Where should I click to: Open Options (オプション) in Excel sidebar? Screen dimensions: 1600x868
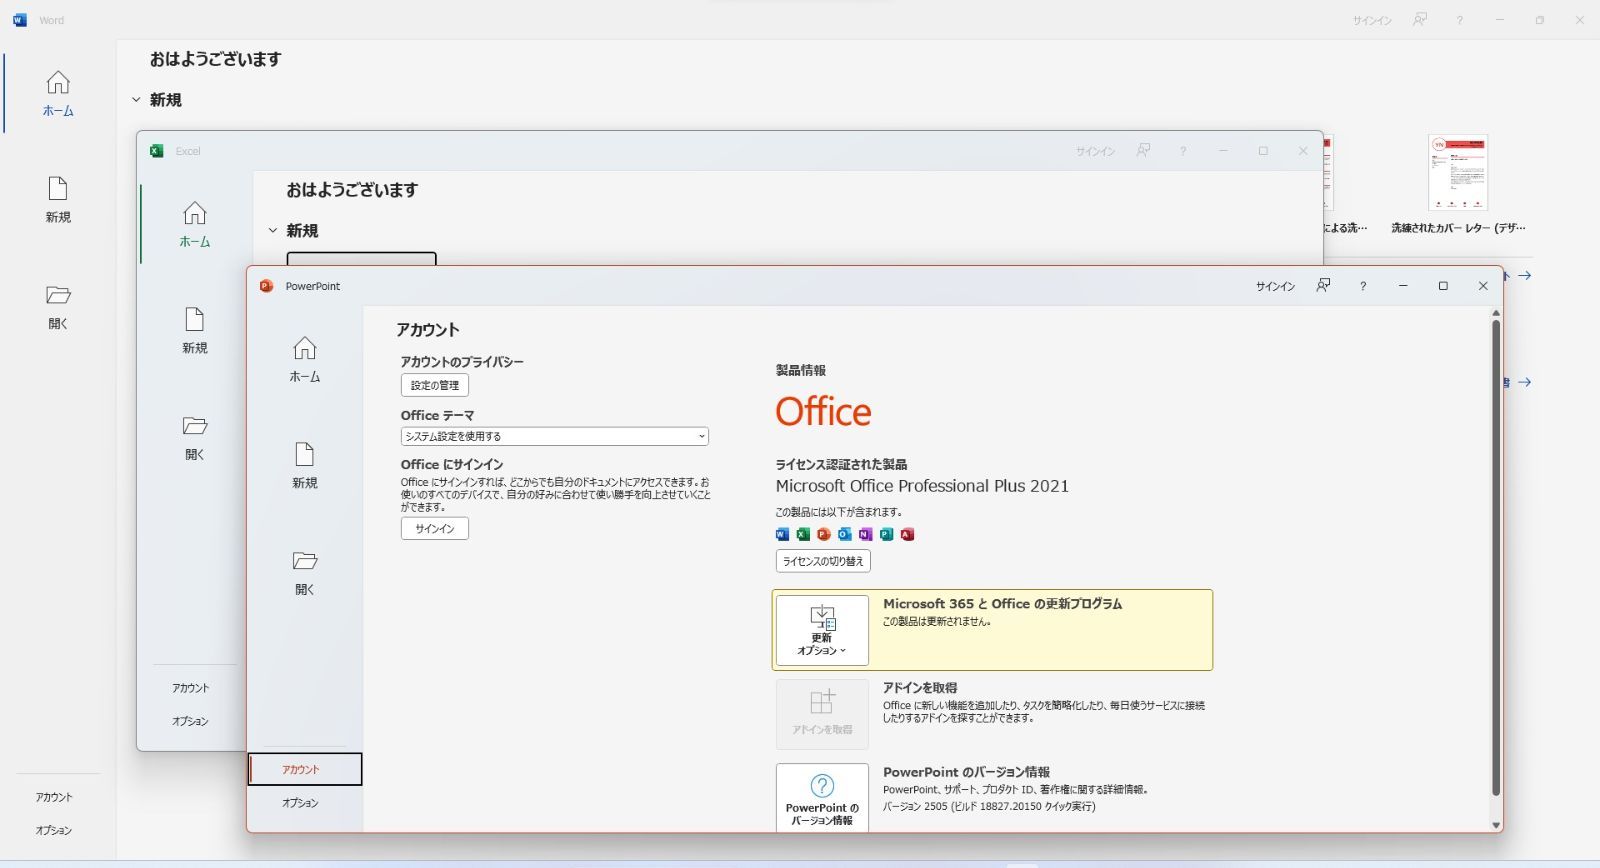click(x=190, y=721)
